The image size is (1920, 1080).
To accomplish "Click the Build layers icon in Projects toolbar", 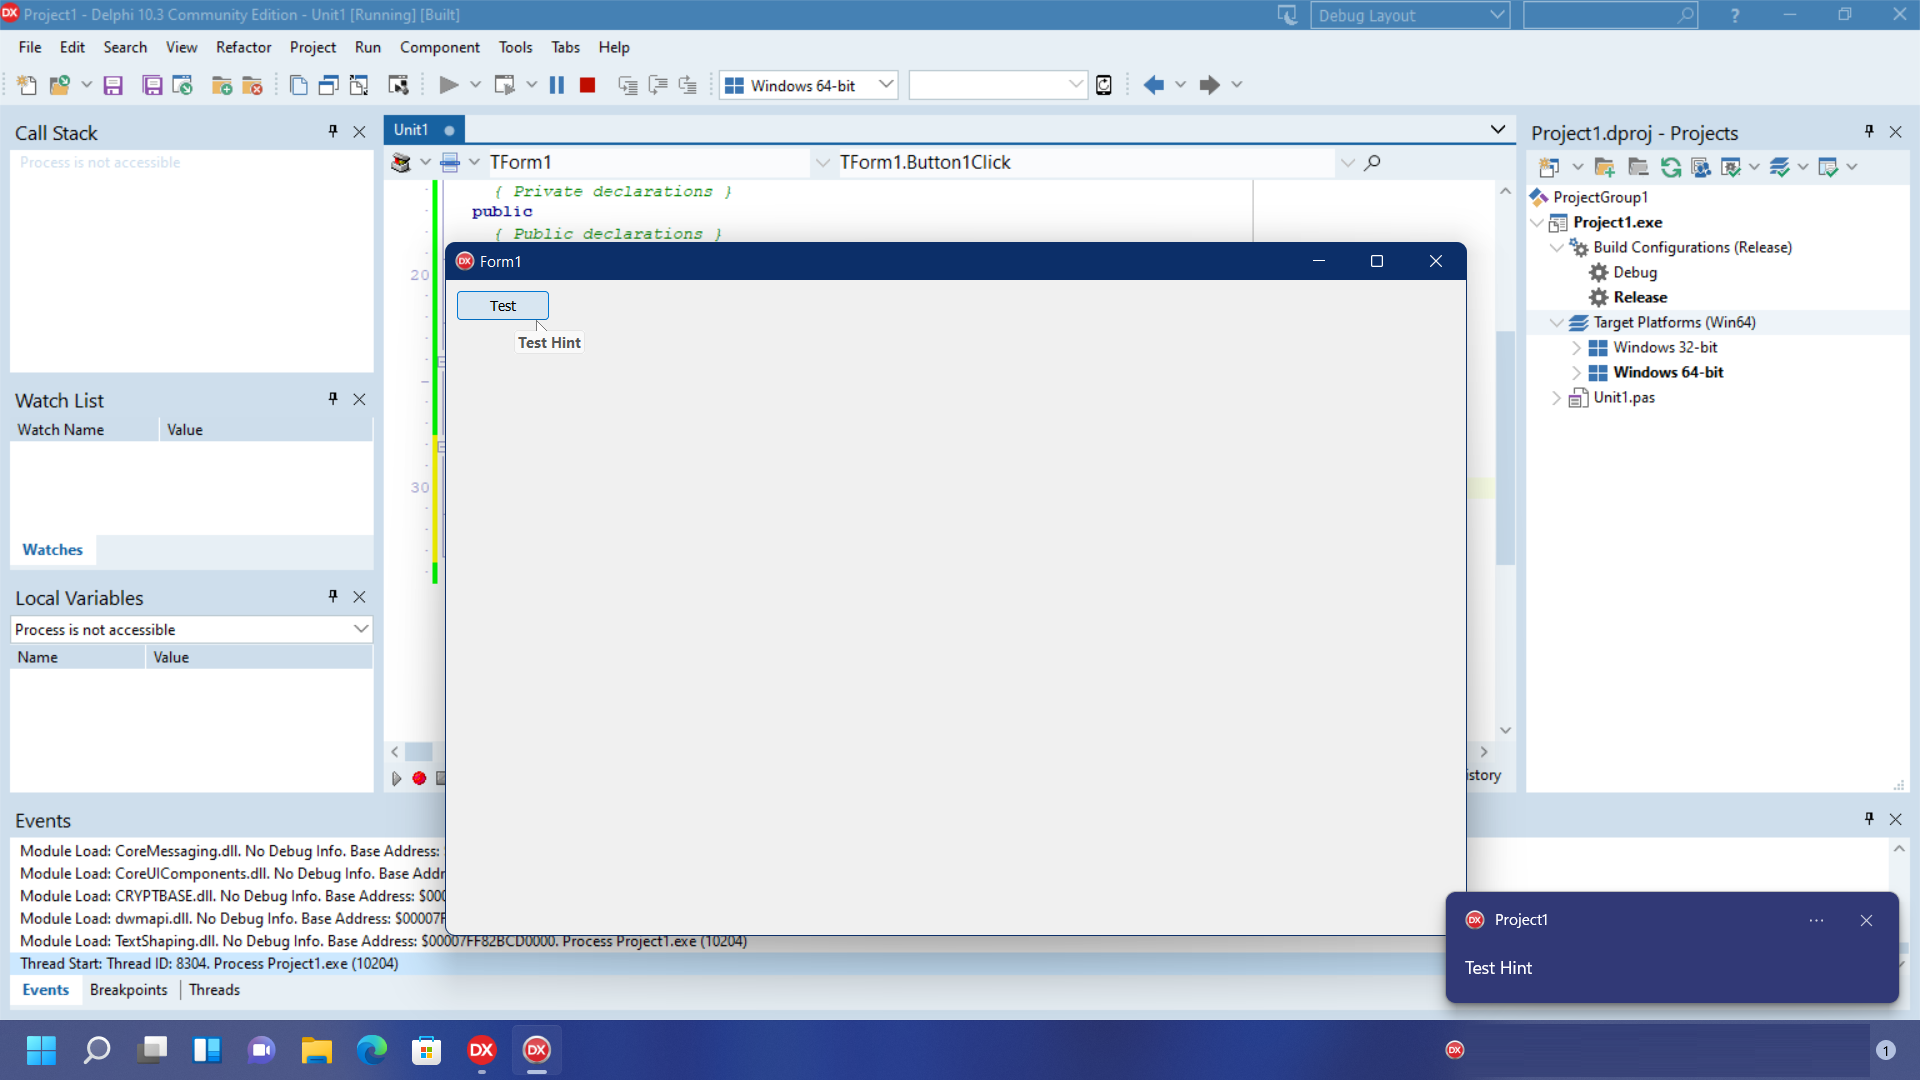I will click(1779, 167).
